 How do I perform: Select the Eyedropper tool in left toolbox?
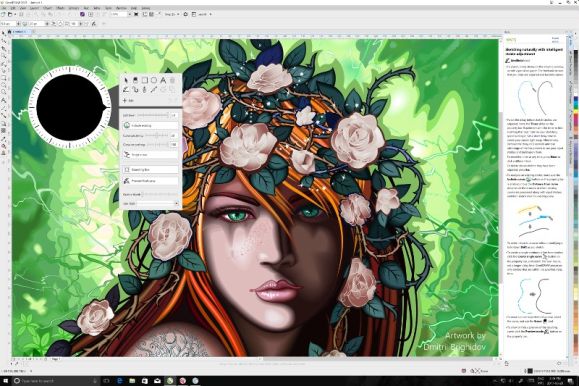pos(3,139)
